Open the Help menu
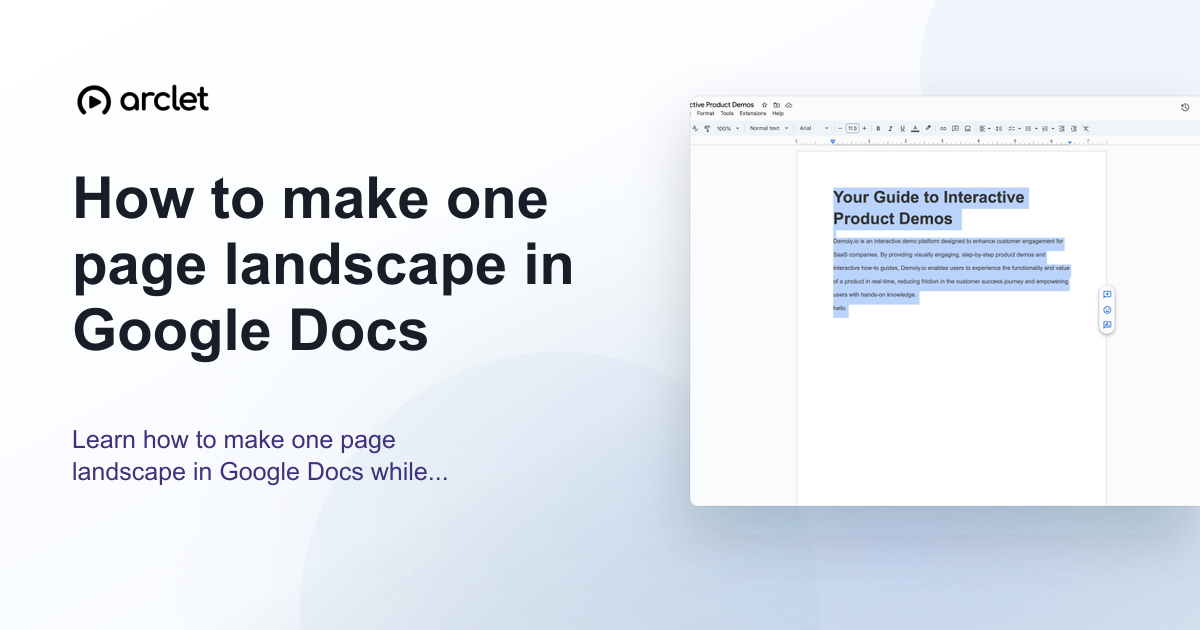This screenshot has height=630, width=1200. (x=778, y=113)
